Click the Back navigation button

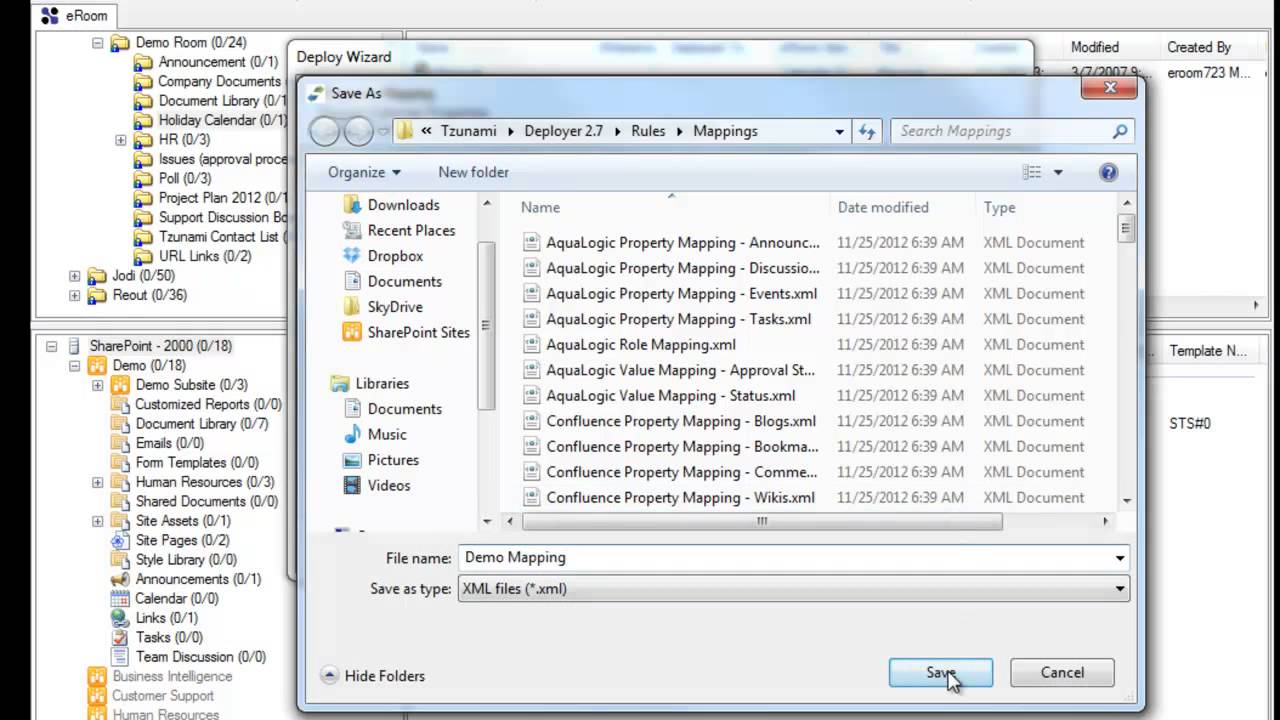coord(326,131)
